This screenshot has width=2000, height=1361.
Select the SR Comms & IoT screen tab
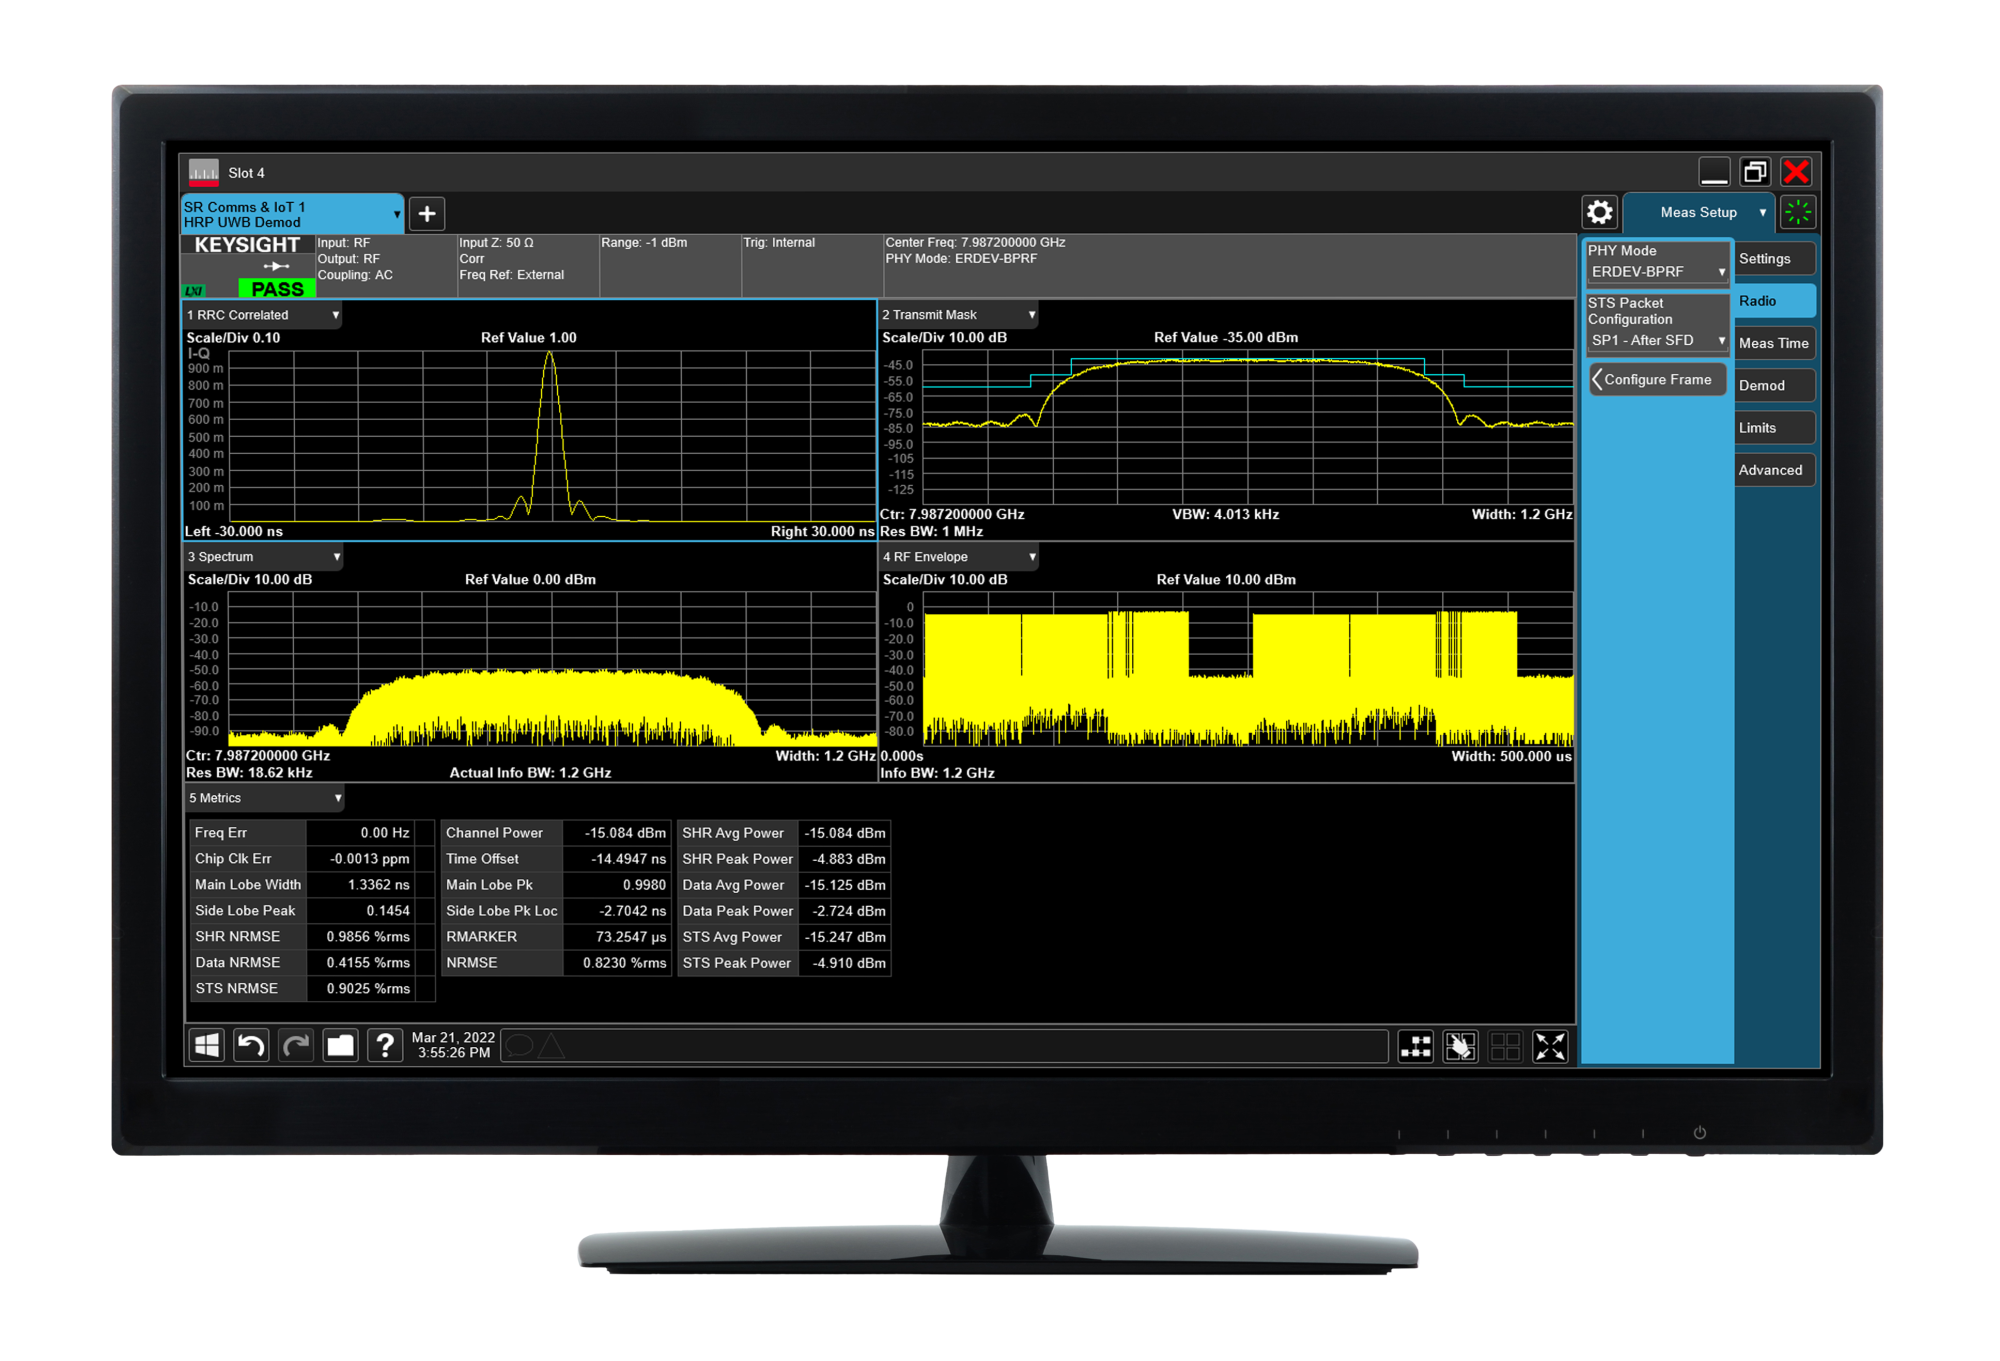tap(288, 214)
